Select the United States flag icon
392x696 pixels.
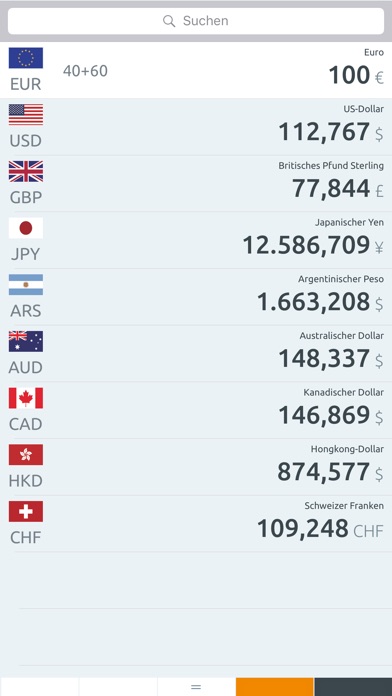tap(26, 115)
